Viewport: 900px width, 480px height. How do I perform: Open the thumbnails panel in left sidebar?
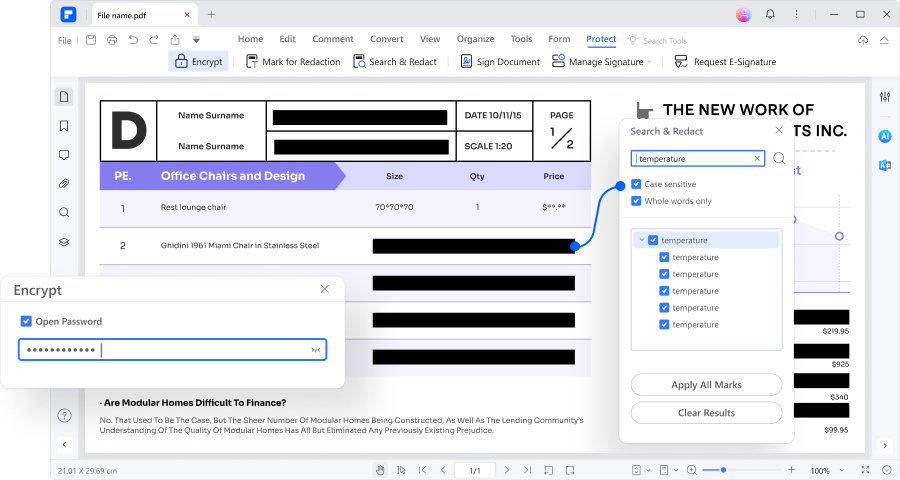pos(64,96)
